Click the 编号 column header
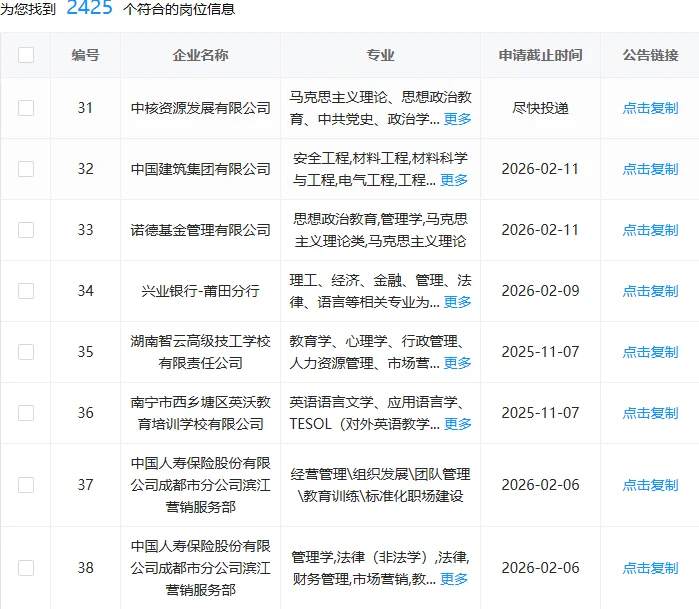699x609 pixels. point(85,55)
